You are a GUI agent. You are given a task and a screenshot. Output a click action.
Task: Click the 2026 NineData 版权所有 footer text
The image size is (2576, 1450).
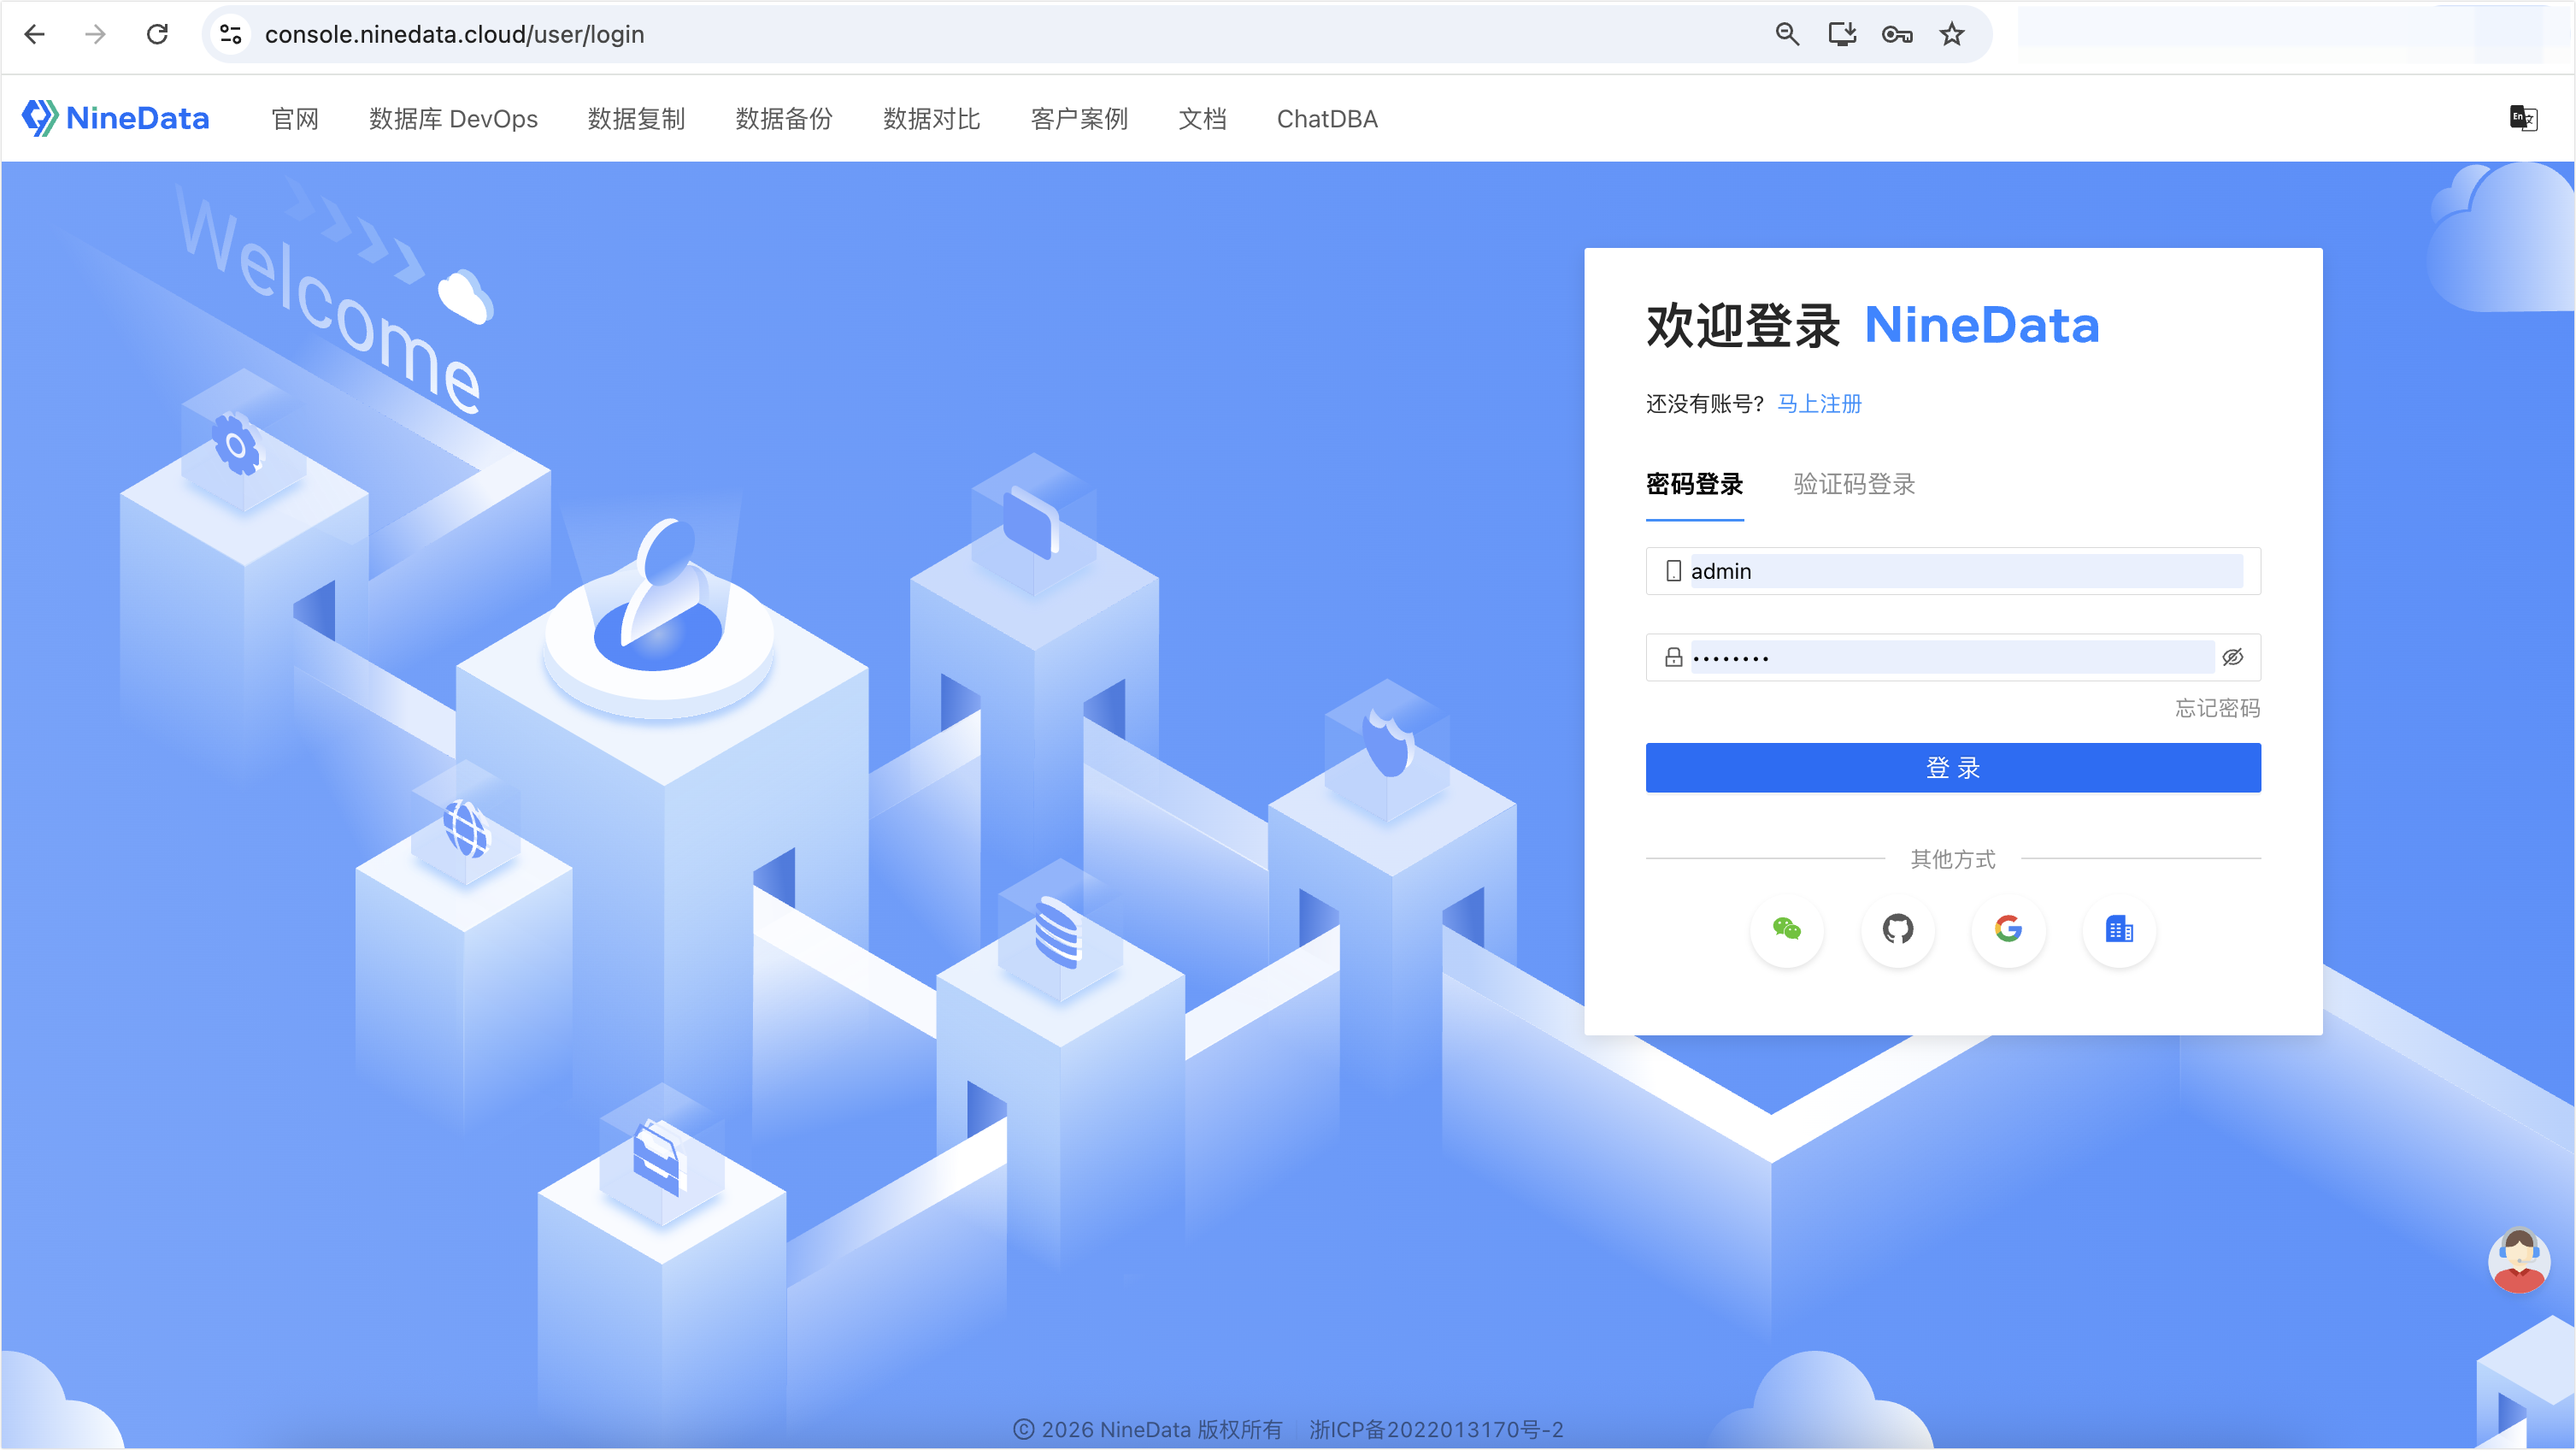1148,1430
